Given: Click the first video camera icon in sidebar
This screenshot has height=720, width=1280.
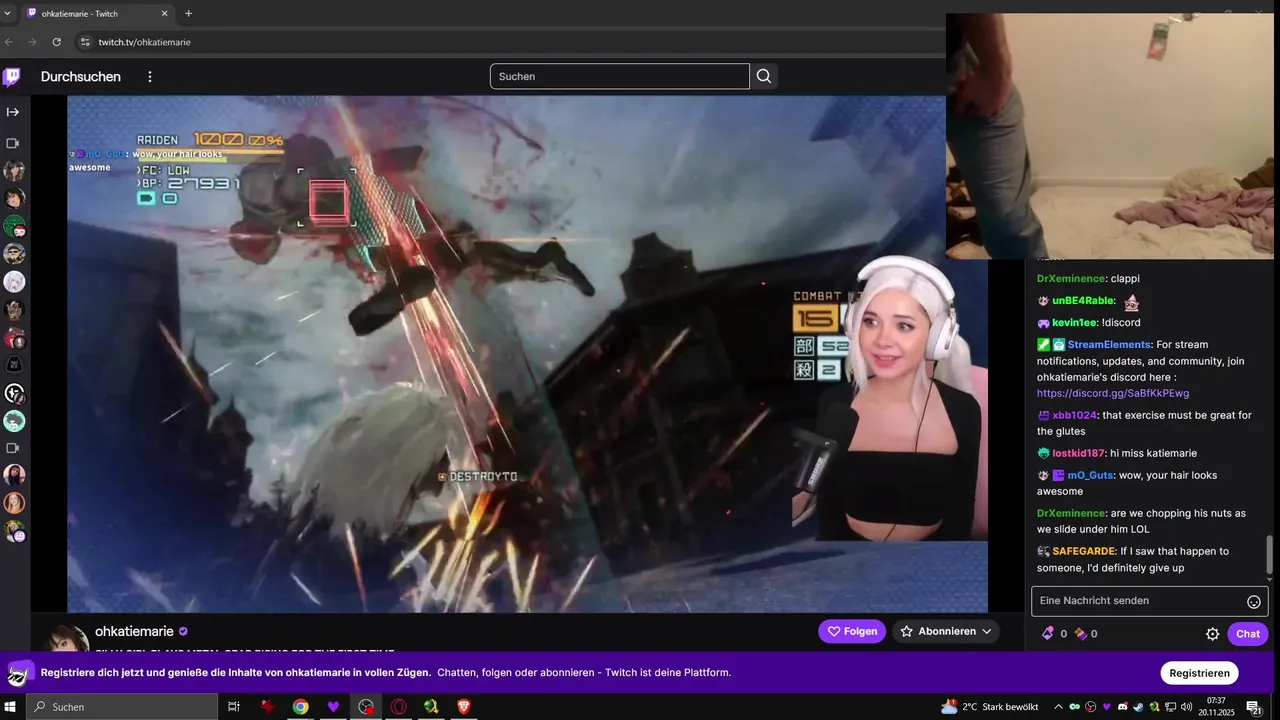Looking at the screenshot, I should coord(13,143).
